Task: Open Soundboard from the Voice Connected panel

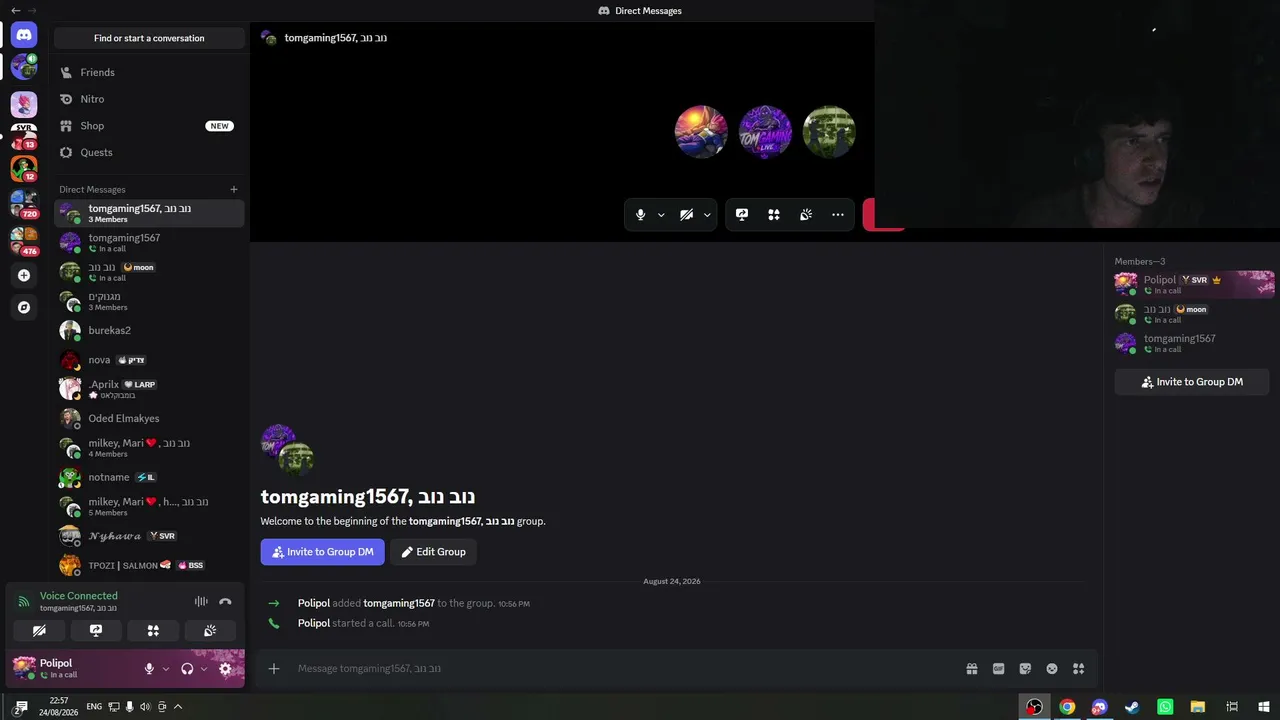Action: click(210, 631)
